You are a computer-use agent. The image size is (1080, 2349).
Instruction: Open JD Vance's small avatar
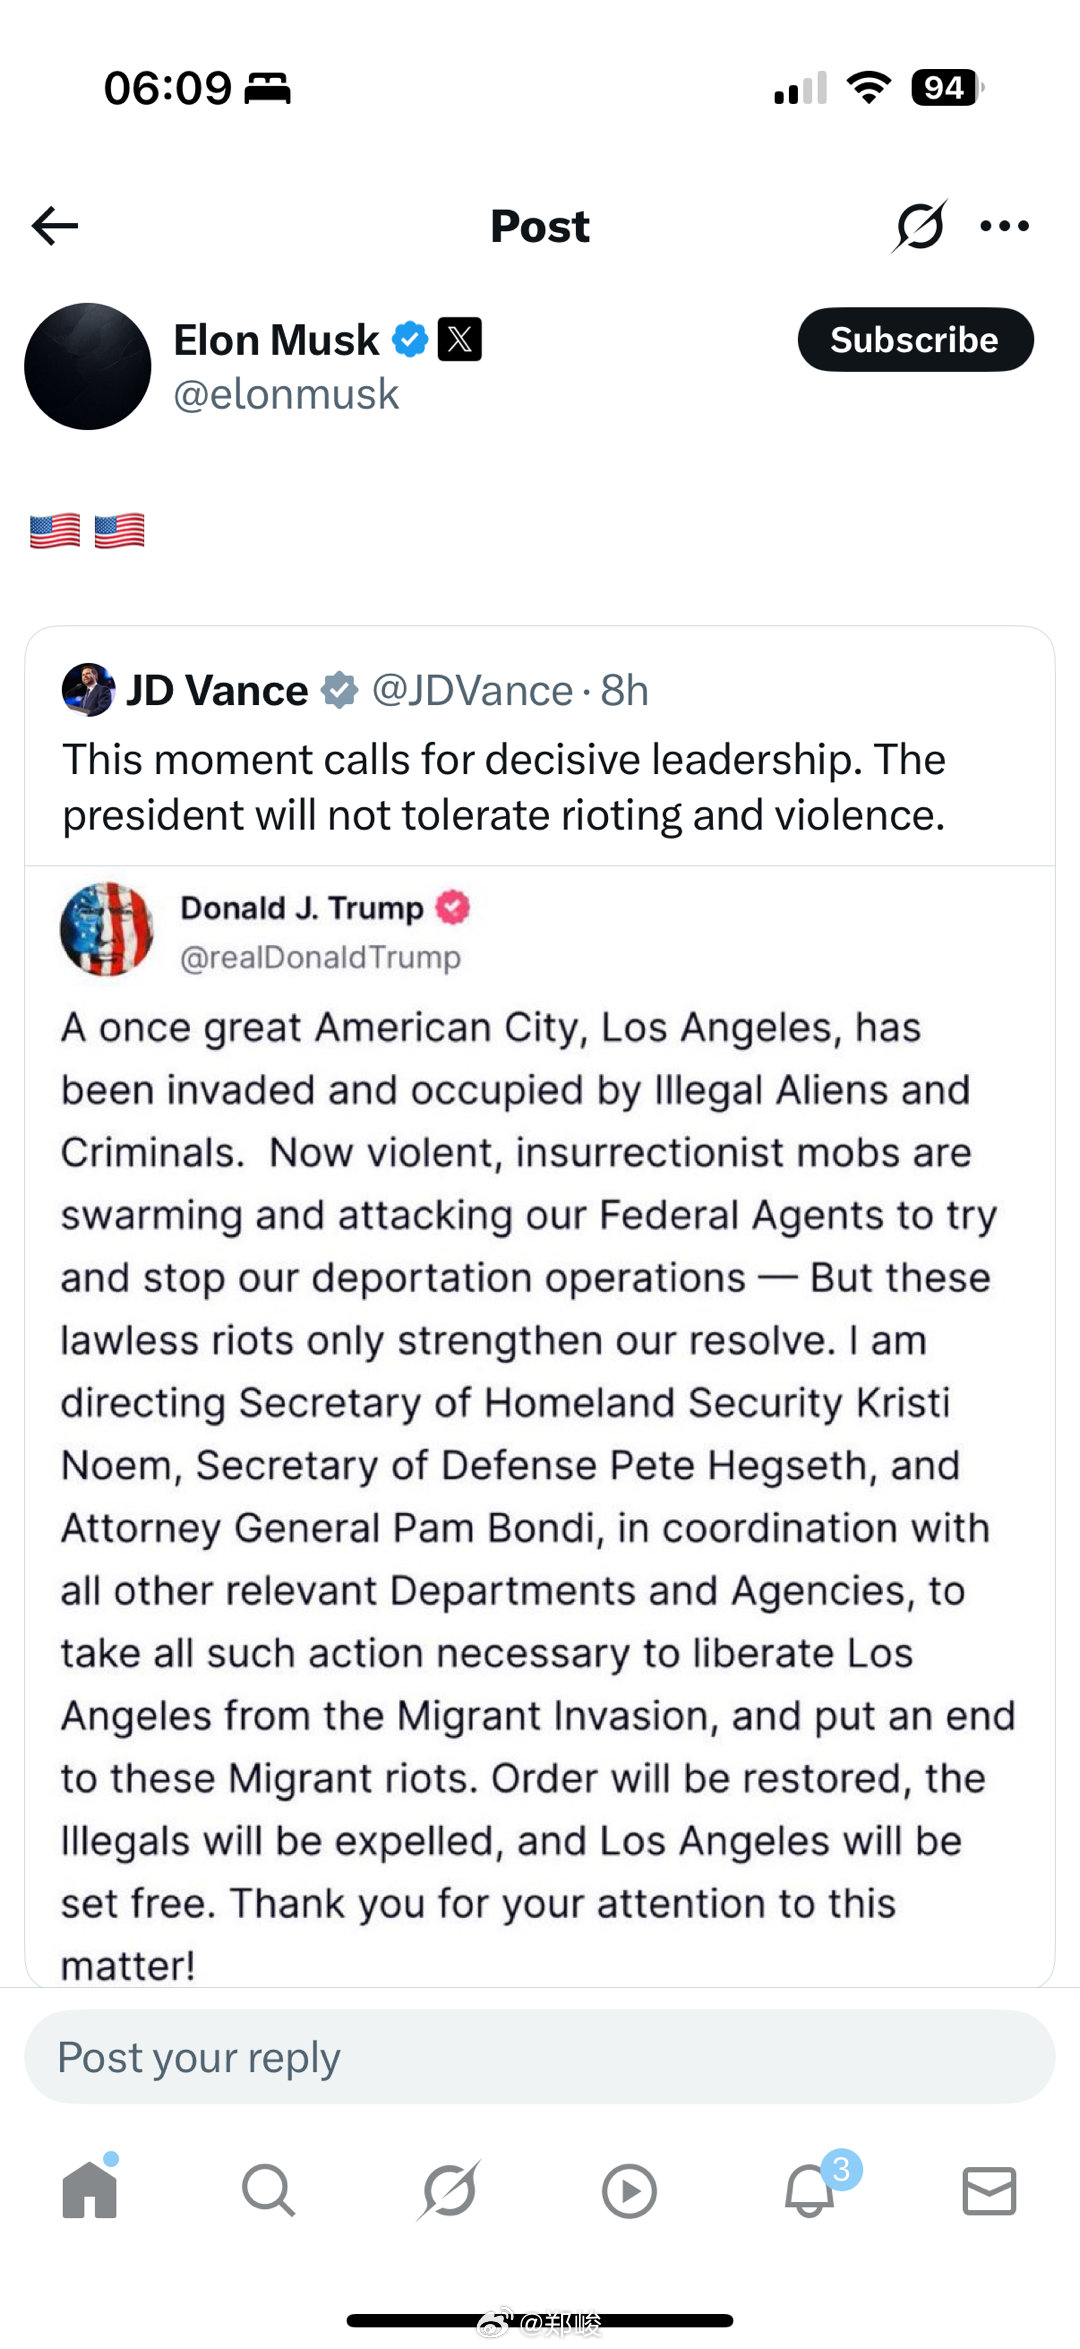point(88,690)
